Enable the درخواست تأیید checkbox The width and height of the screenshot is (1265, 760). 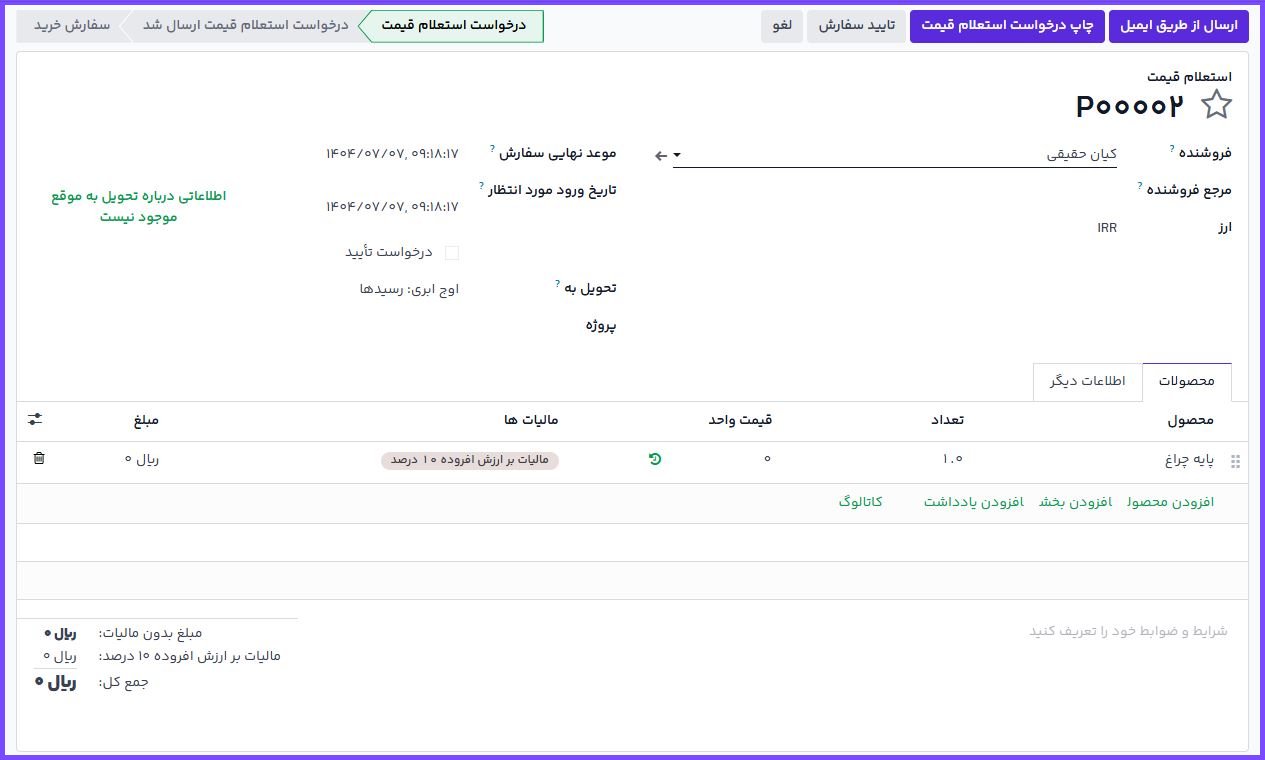click(452, 253)
